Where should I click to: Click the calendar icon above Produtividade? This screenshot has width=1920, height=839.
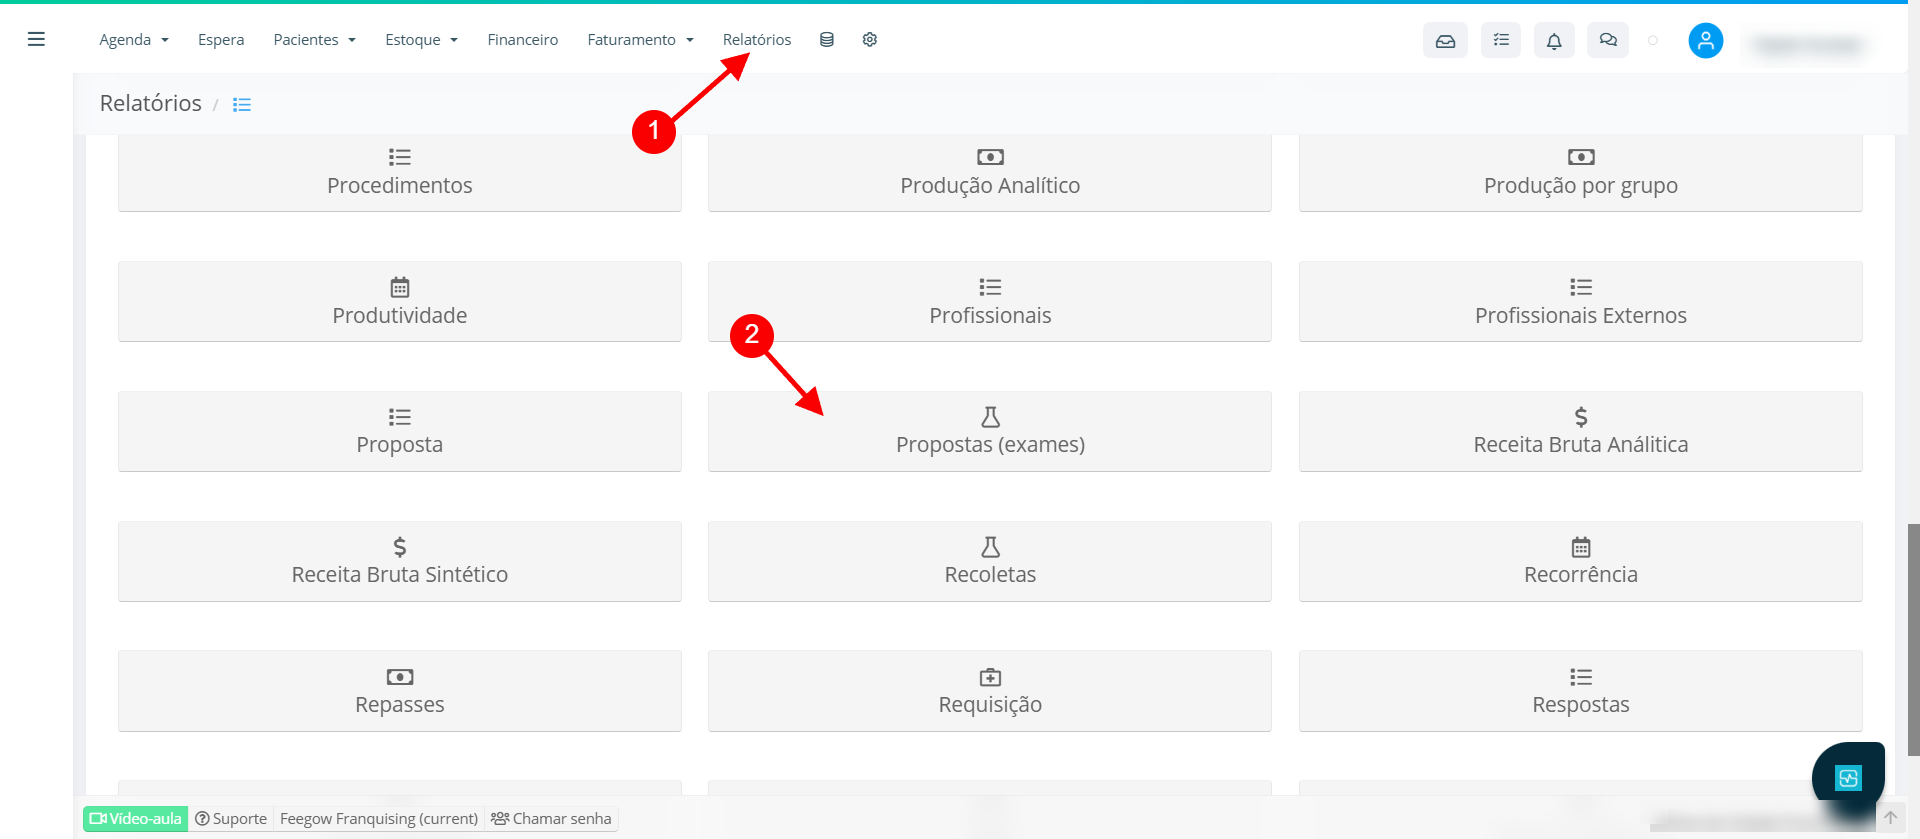pyautogui.click(x=400, y=287)
